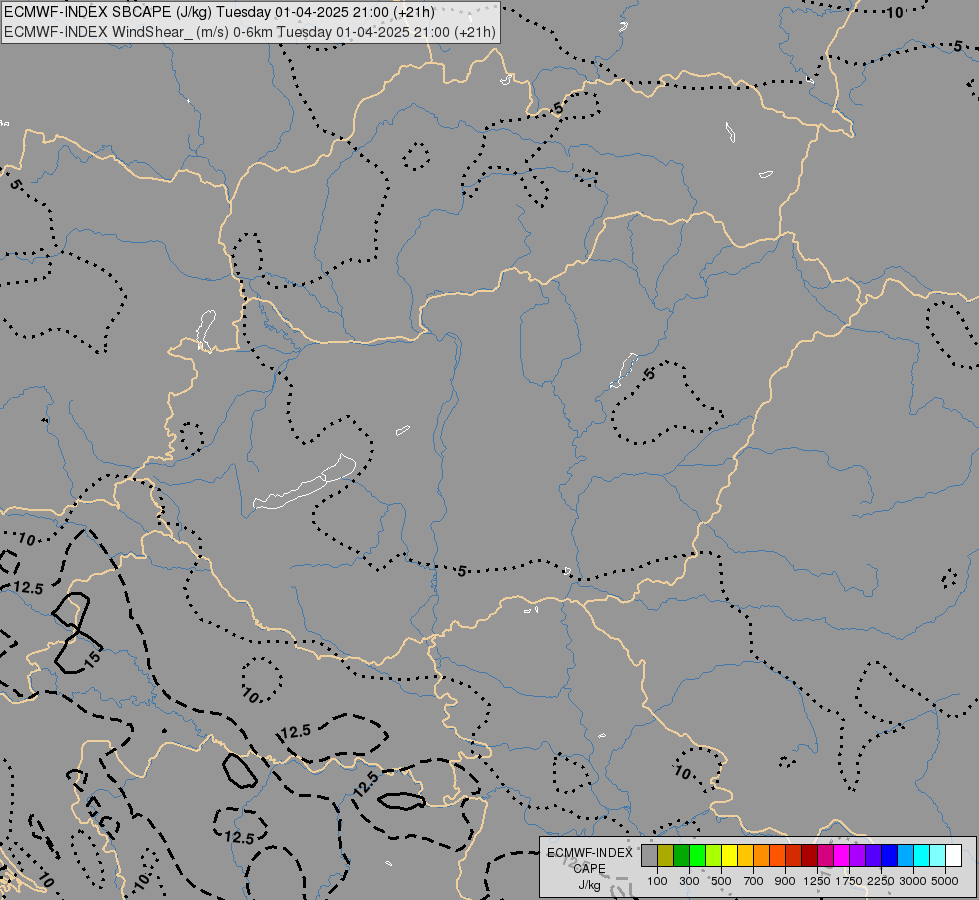Image resolution: width=979 pixels, height=900 pixels.
Task: Select the purple legend swatch
Action: 857,855
